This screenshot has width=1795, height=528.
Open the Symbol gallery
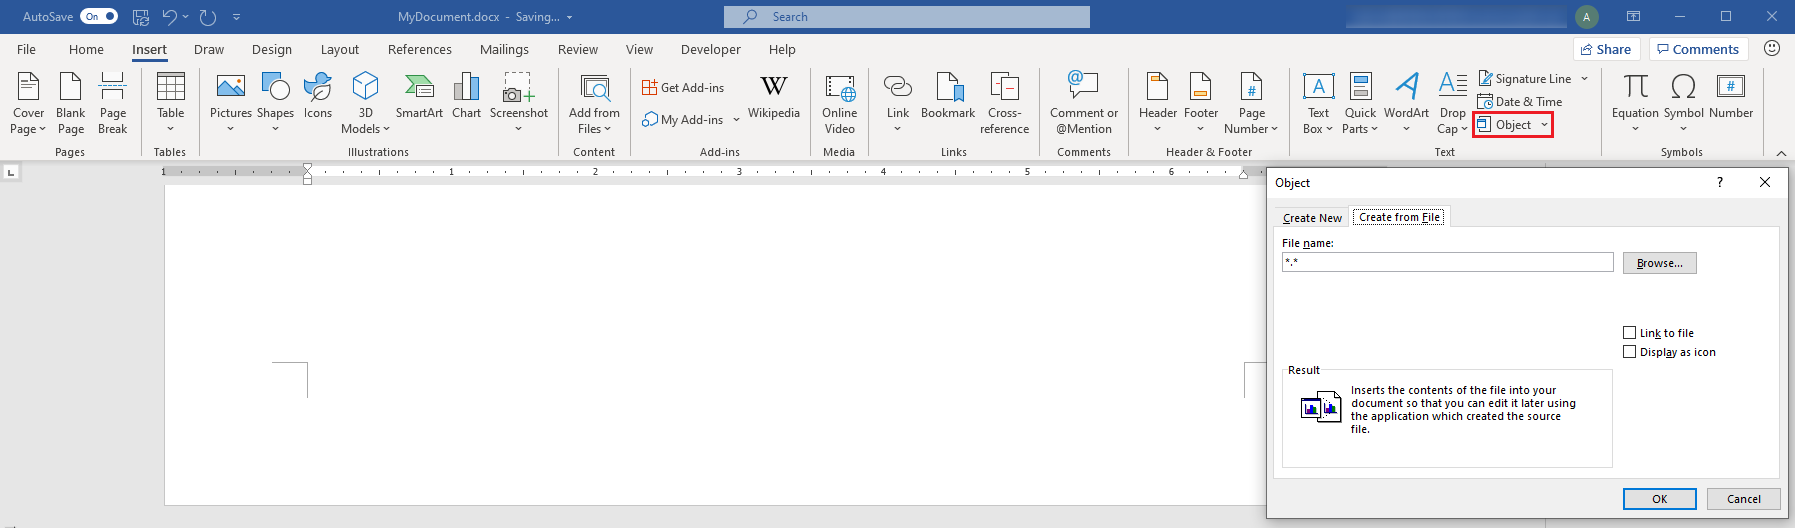[x=1684, y=103]
